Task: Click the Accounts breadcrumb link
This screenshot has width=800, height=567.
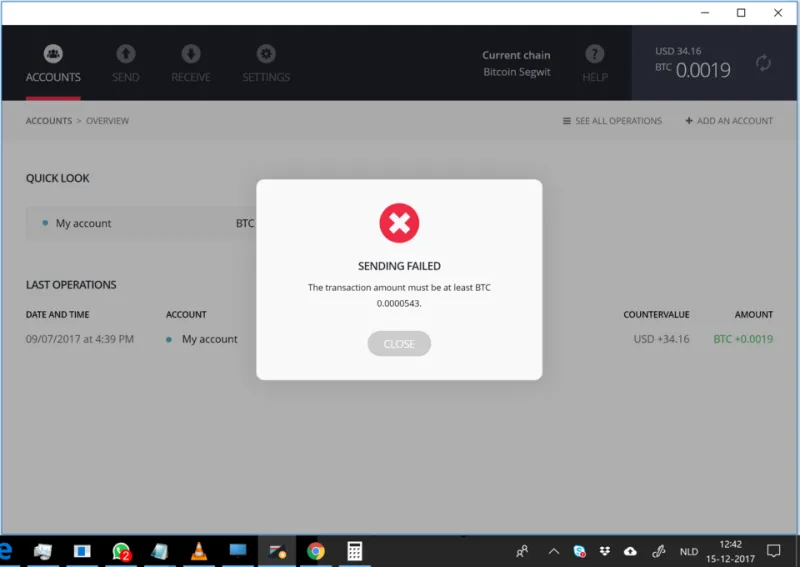Action: (x=49, y=121)
